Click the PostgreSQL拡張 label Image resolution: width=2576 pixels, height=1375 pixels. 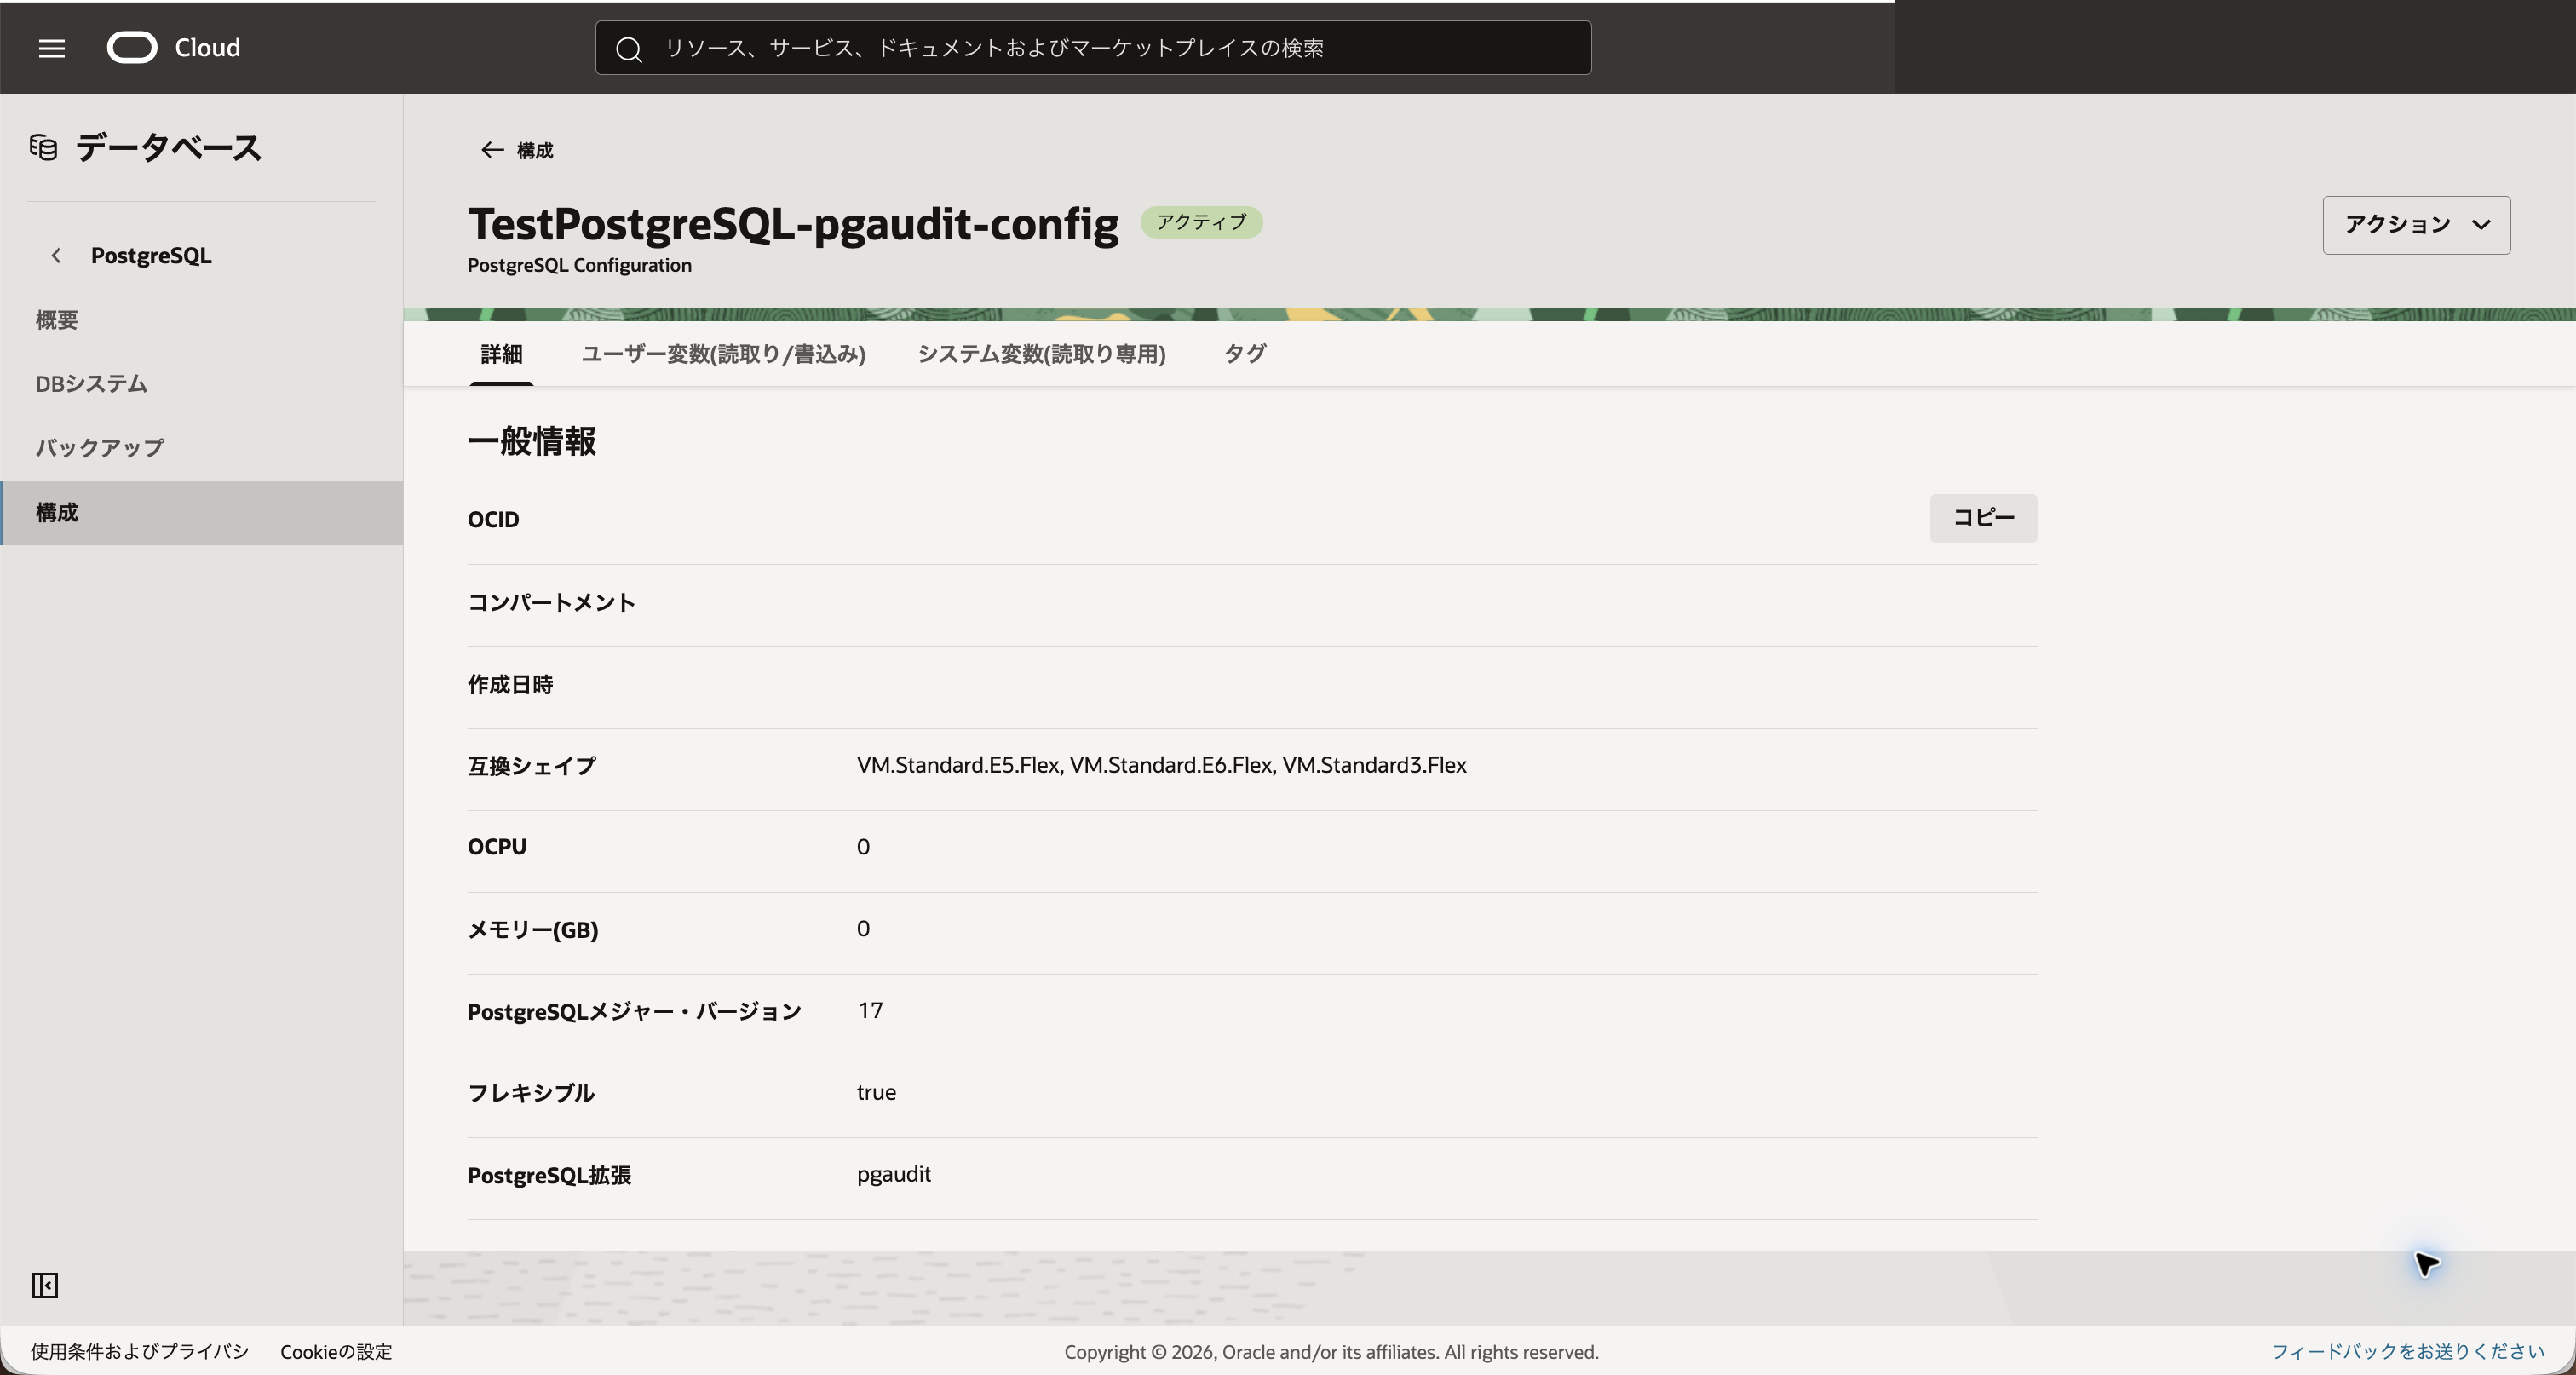pyautogui.click(x=549, y=1175)
